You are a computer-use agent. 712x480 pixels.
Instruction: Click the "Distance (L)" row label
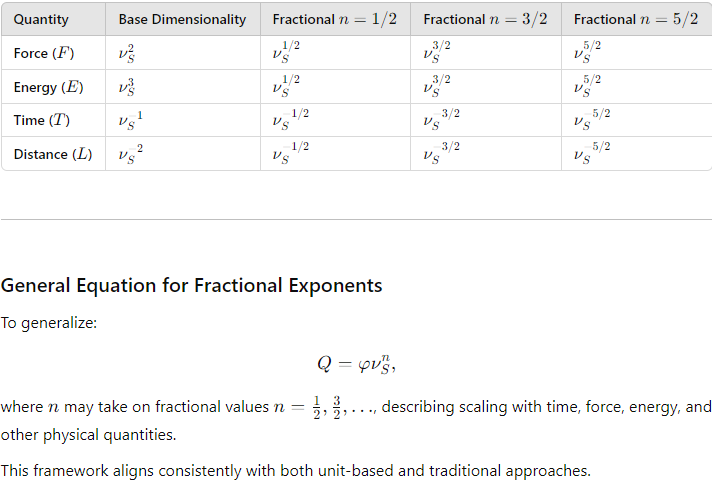point(53,154)
